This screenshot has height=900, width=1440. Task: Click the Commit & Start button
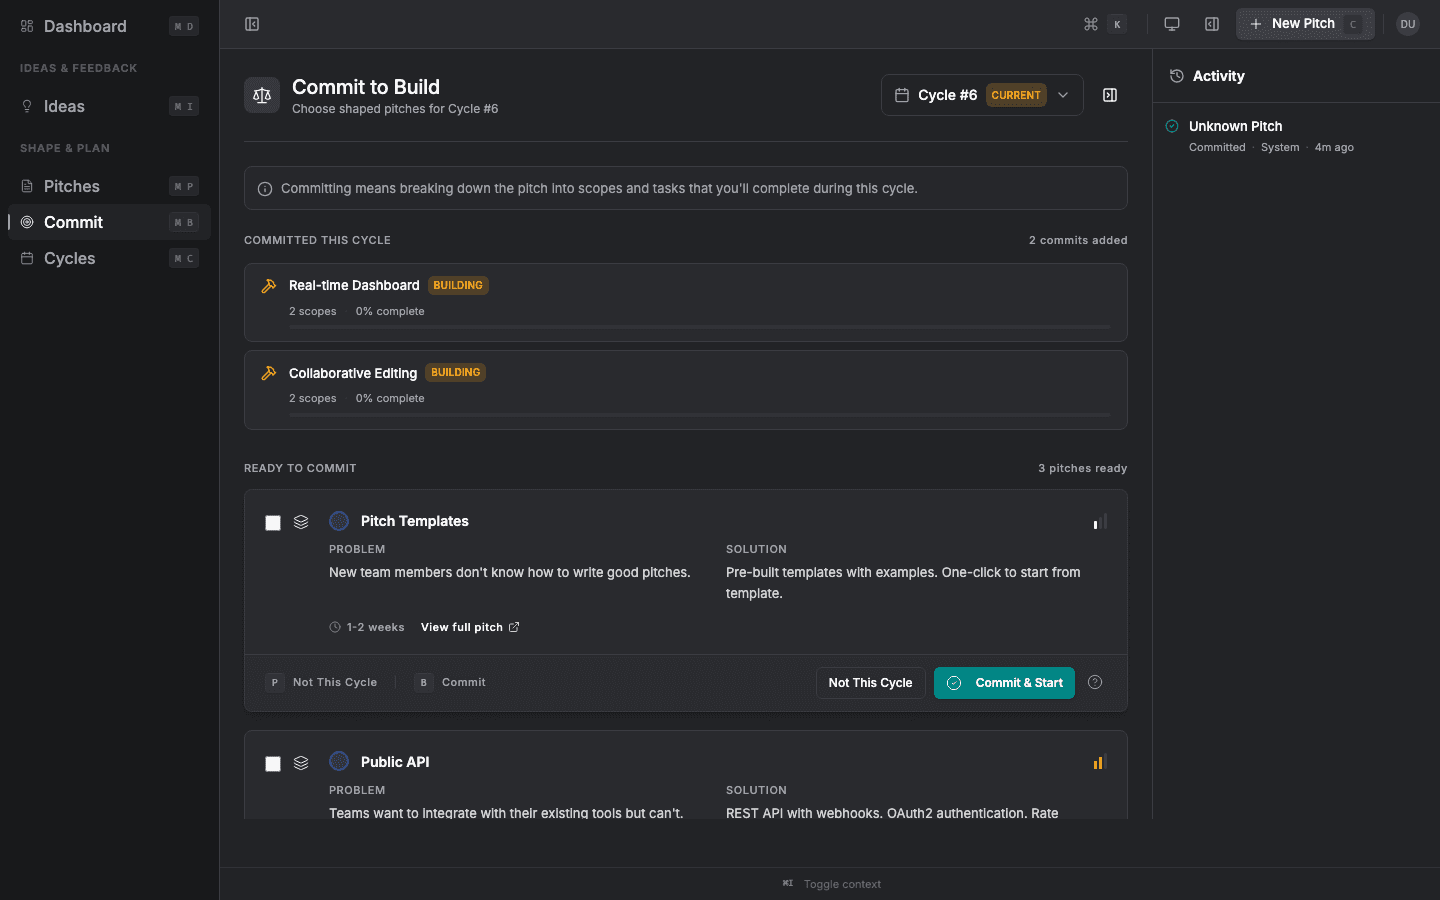(1004, 683)
